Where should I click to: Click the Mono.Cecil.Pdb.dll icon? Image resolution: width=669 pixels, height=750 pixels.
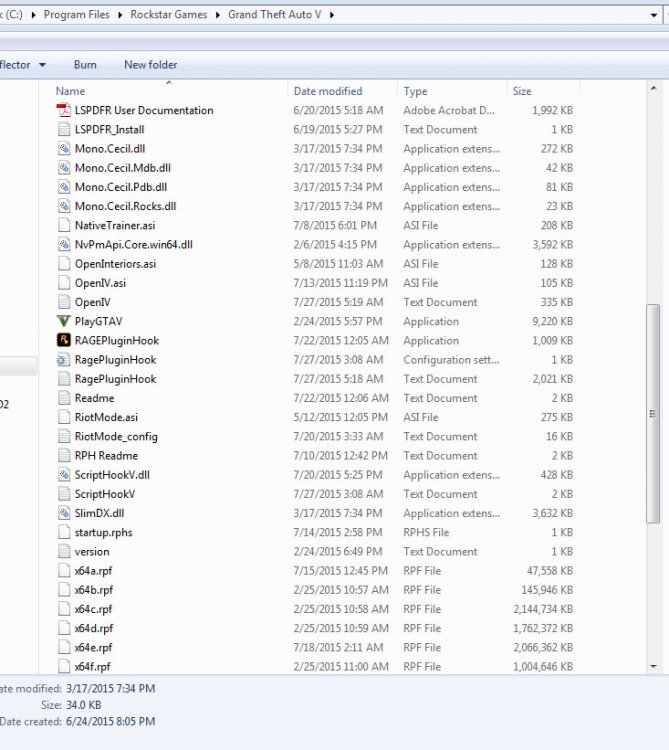click(64, 187)
